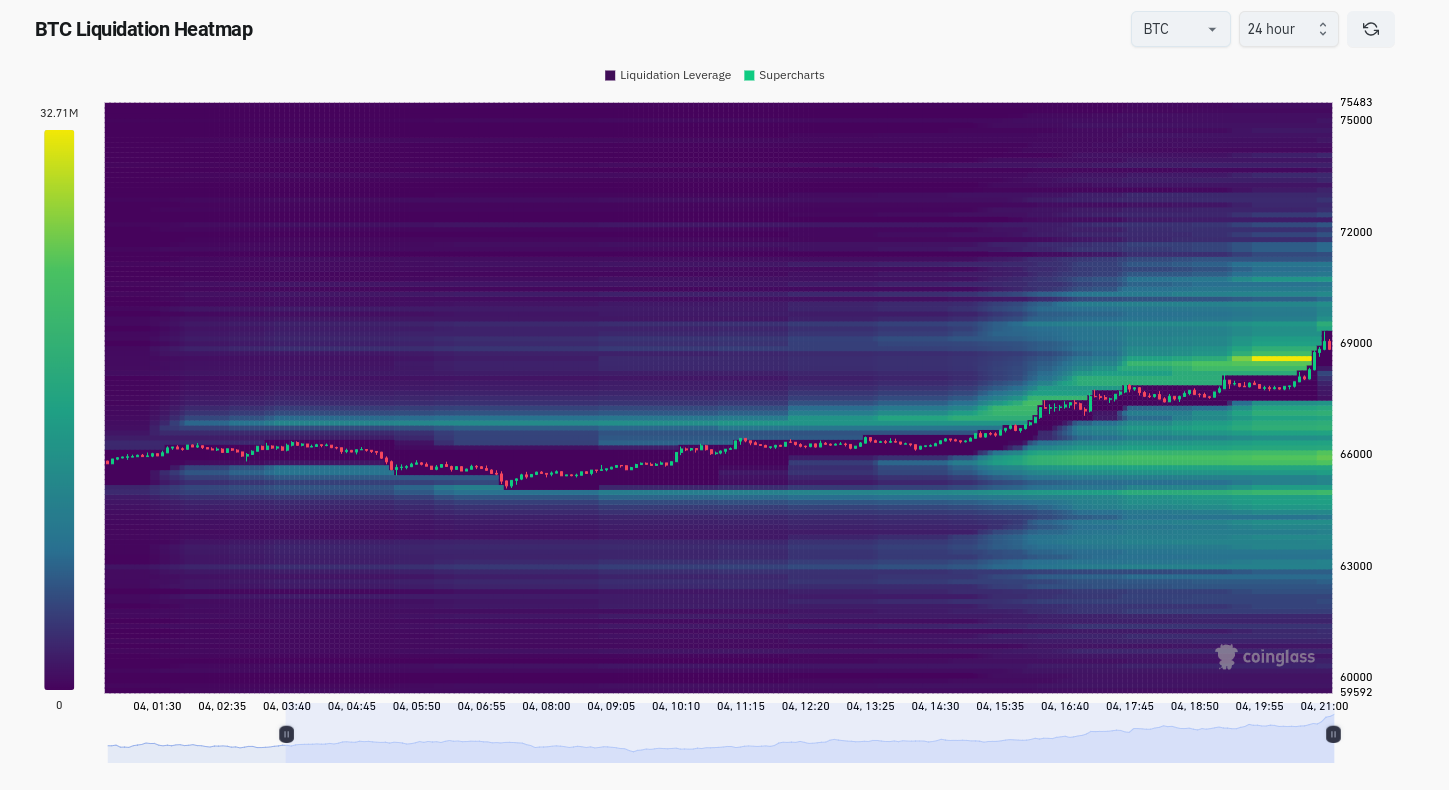Click the 75000 price axis label

pyautogui.click(x=1356, y=120)
